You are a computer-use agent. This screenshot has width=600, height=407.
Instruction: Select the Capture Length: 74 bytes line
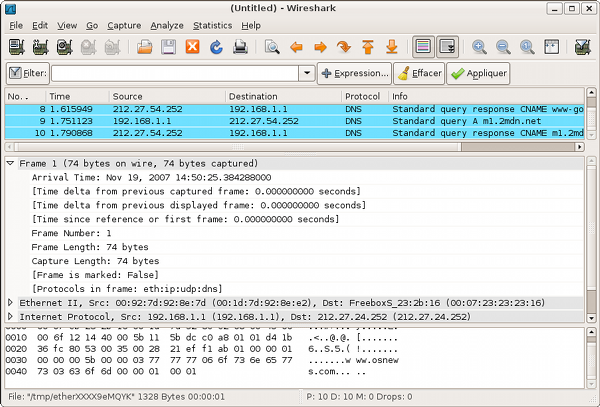pyautogui.click(x=95, y=261)
